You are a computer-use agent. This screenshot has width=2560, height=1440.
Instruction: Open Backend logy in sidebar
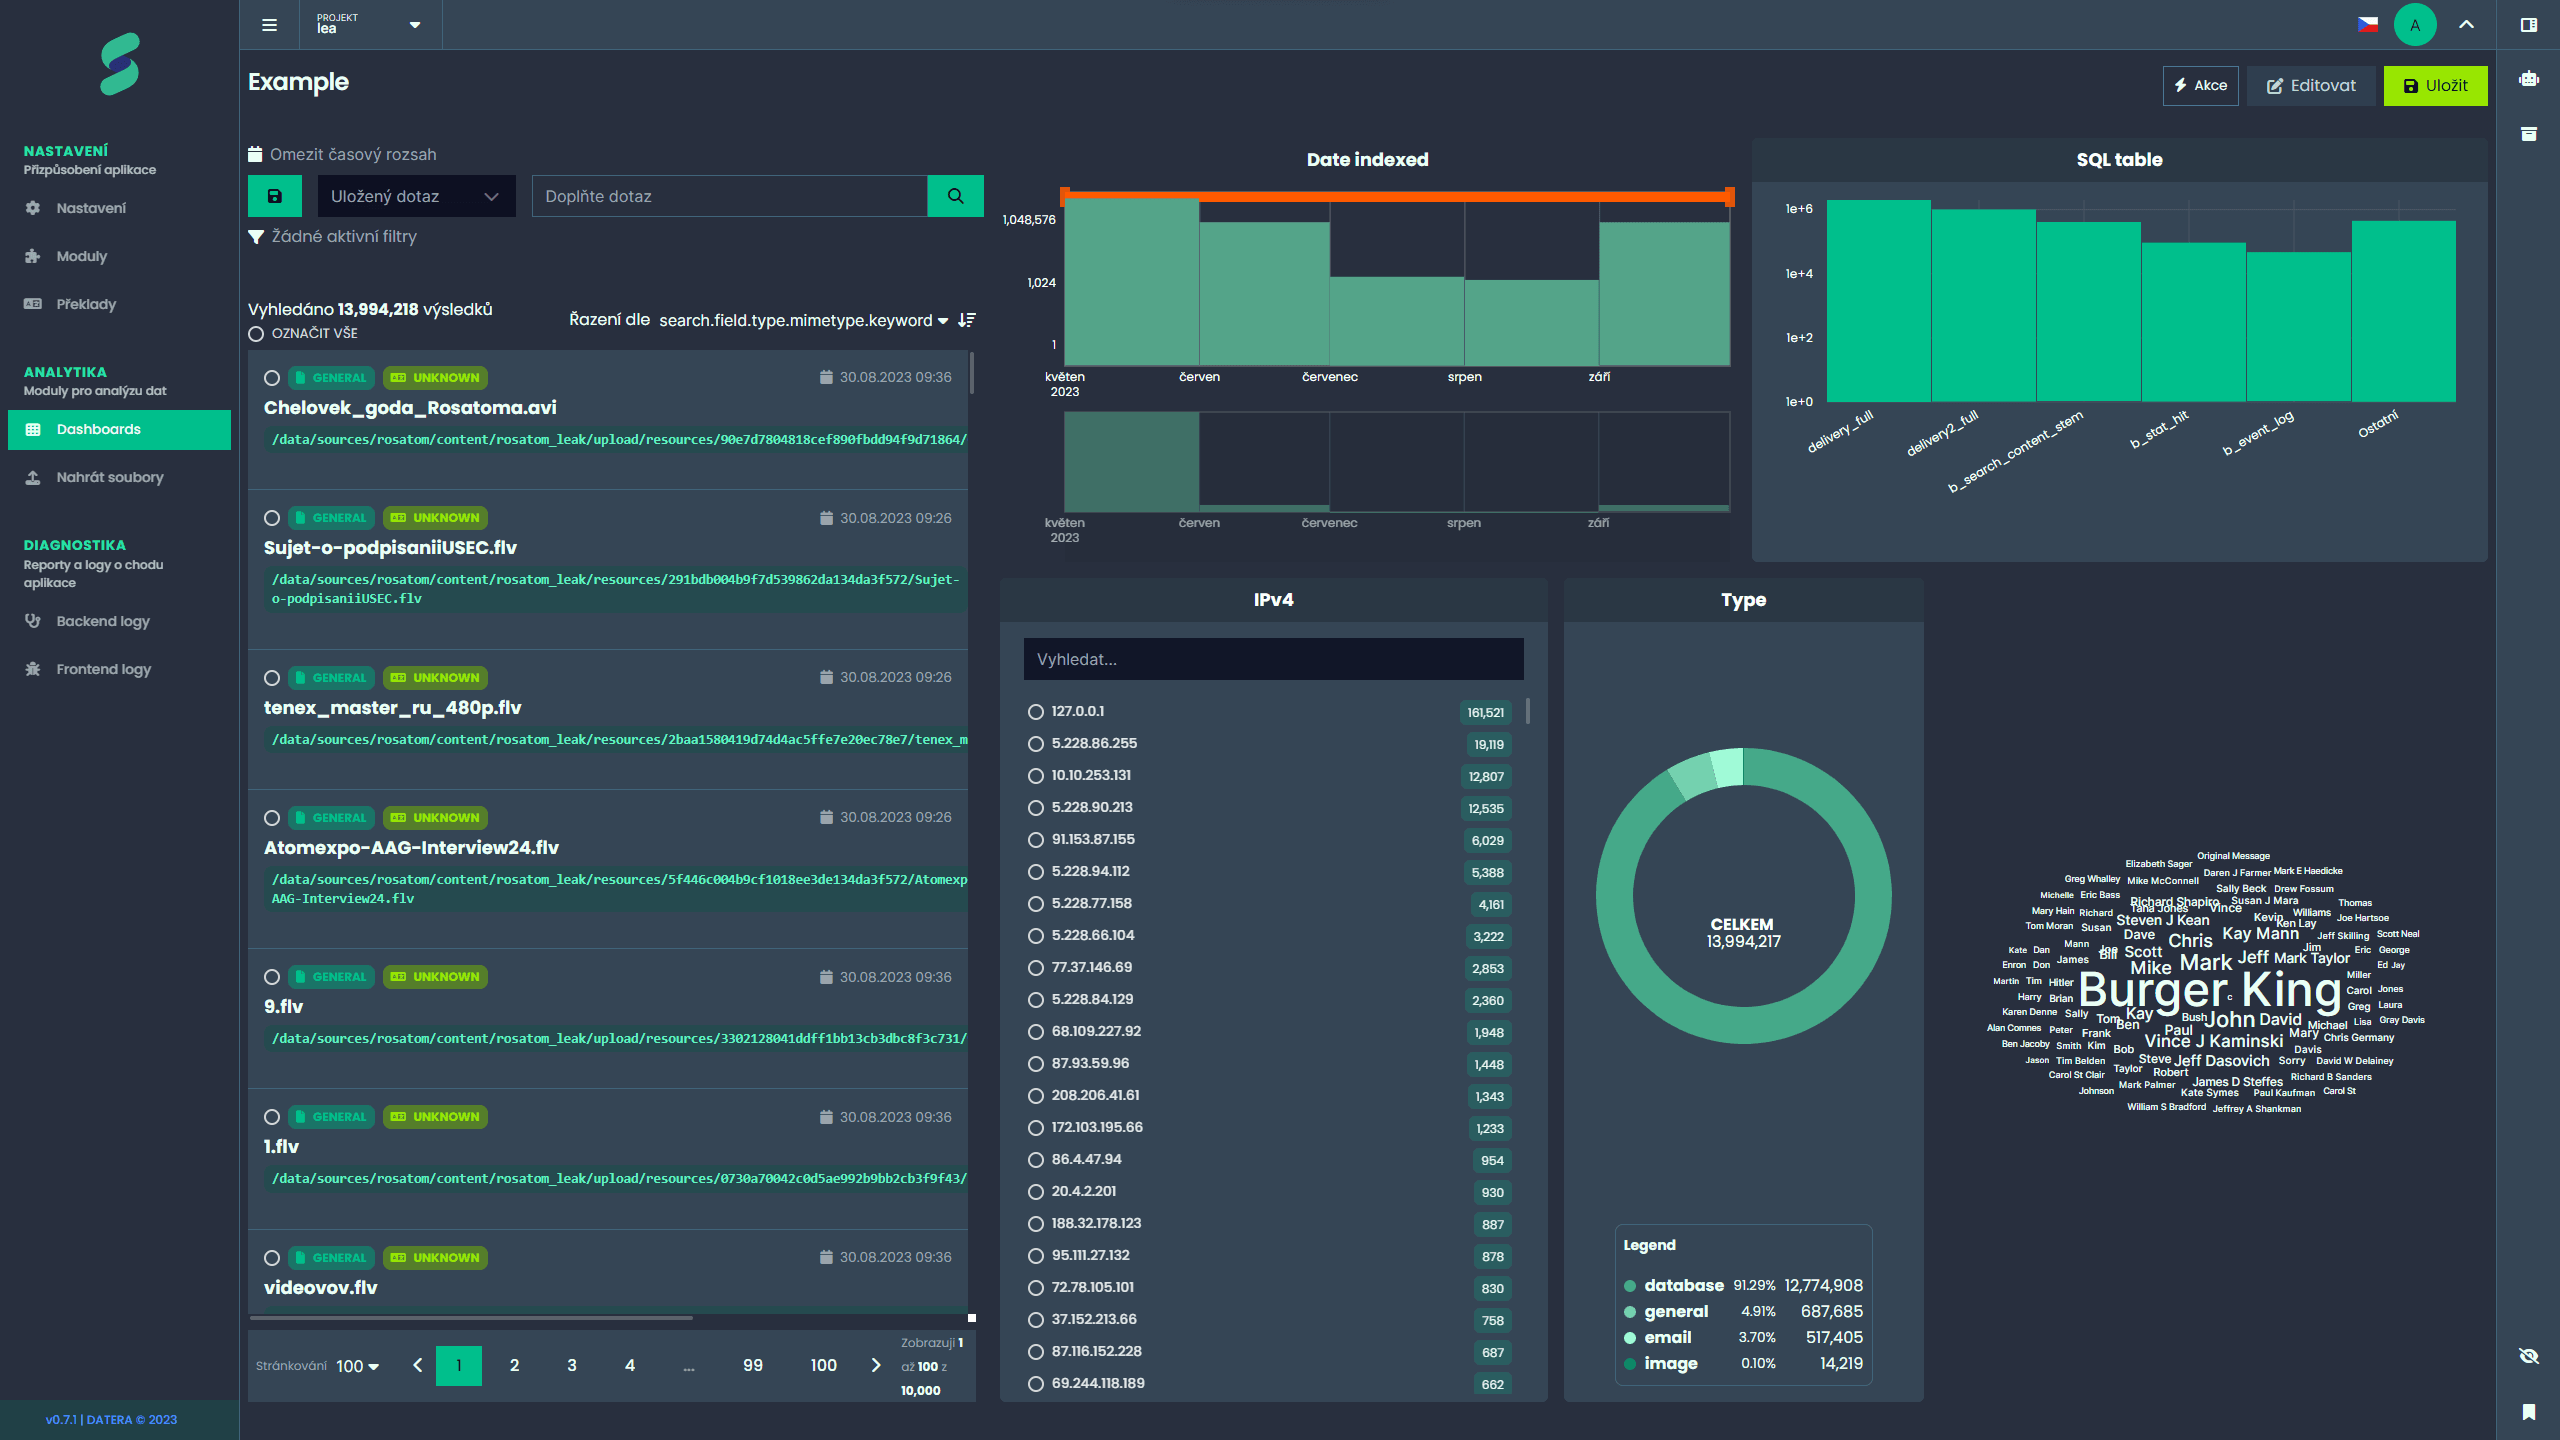point(102,621)
